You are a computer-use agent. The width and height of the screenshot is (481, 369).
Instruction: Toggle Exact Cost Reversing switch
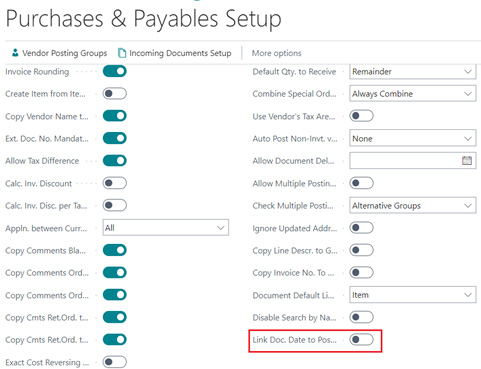click(115, 362)
